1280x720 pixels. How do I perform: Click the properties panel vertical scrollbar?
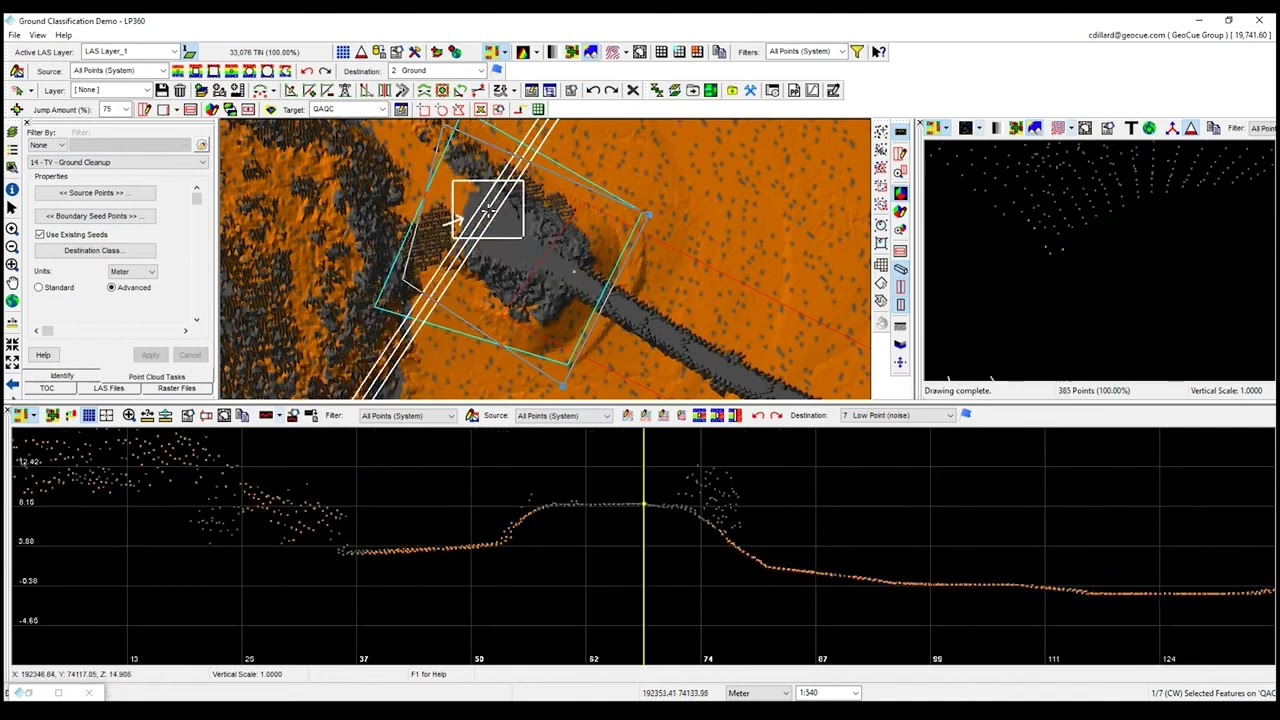[x=196, y=254]
